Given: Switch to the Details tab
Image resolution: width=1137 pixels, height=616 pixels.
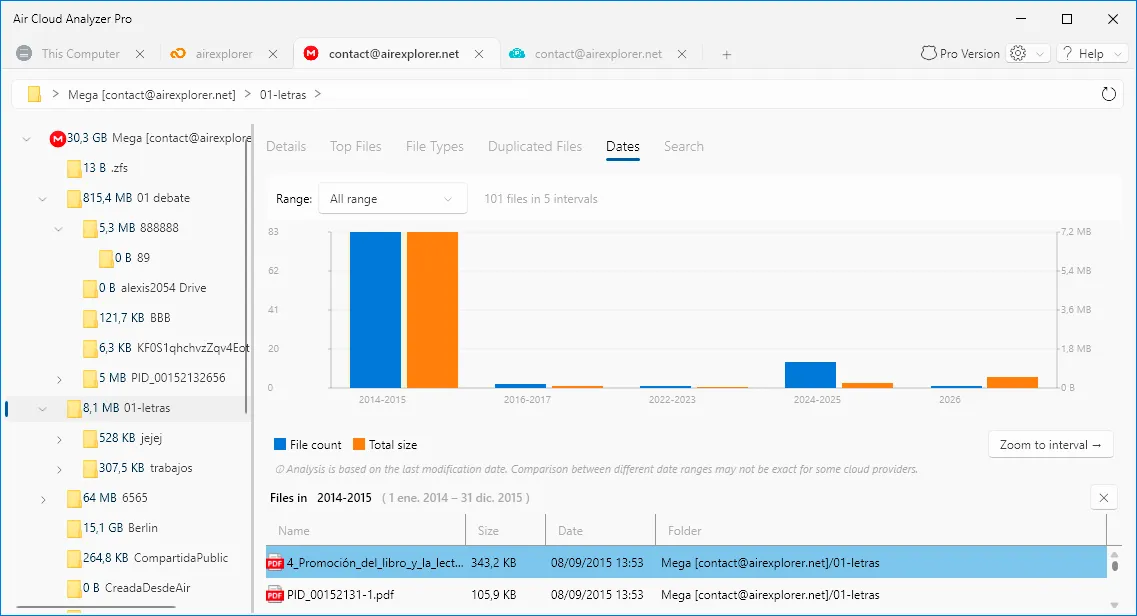Looking at the screenshot, I should [x=286, y=146].
